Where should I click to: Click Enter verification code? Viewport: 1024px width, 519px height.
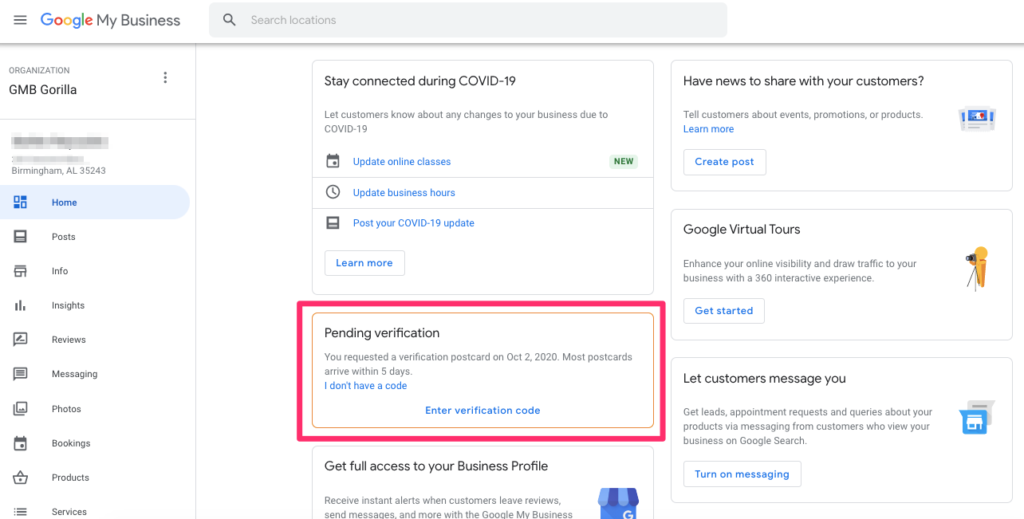[483, 411]
